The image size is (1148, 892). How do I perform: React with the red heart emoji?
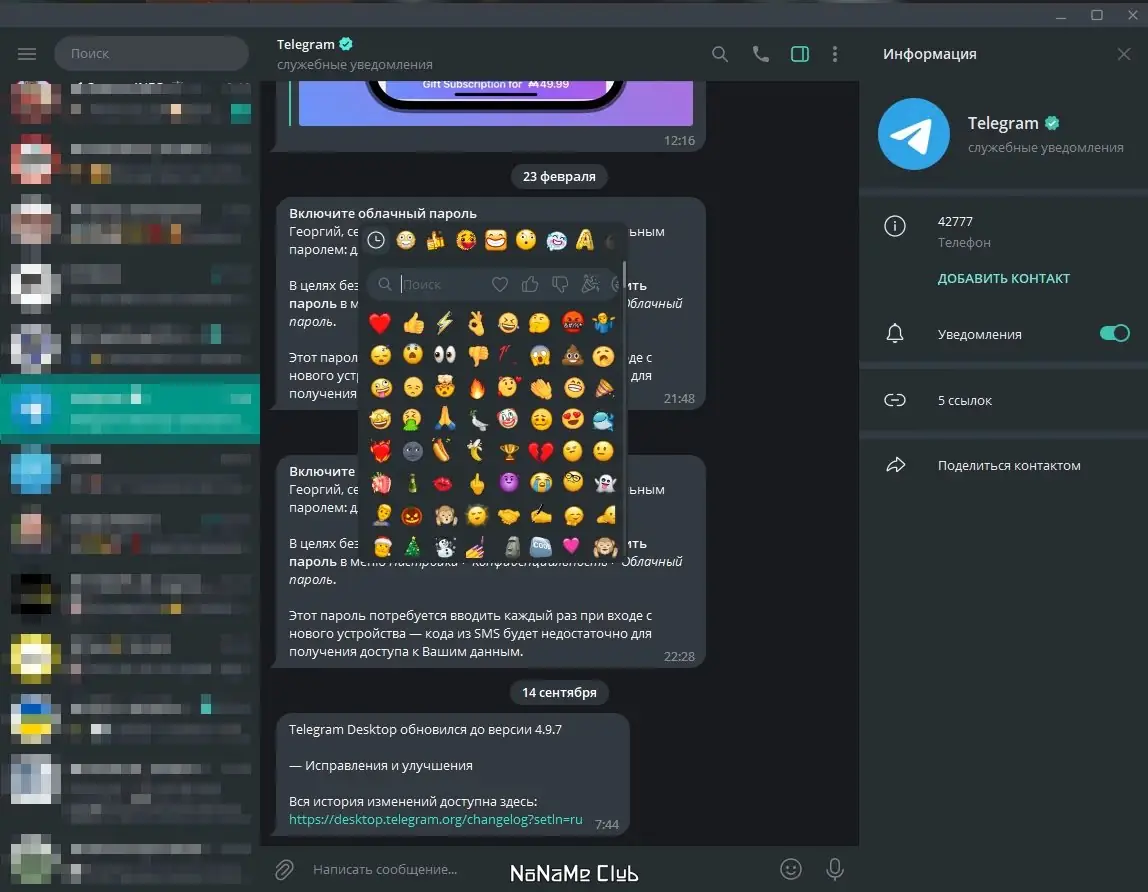point(380,323)
